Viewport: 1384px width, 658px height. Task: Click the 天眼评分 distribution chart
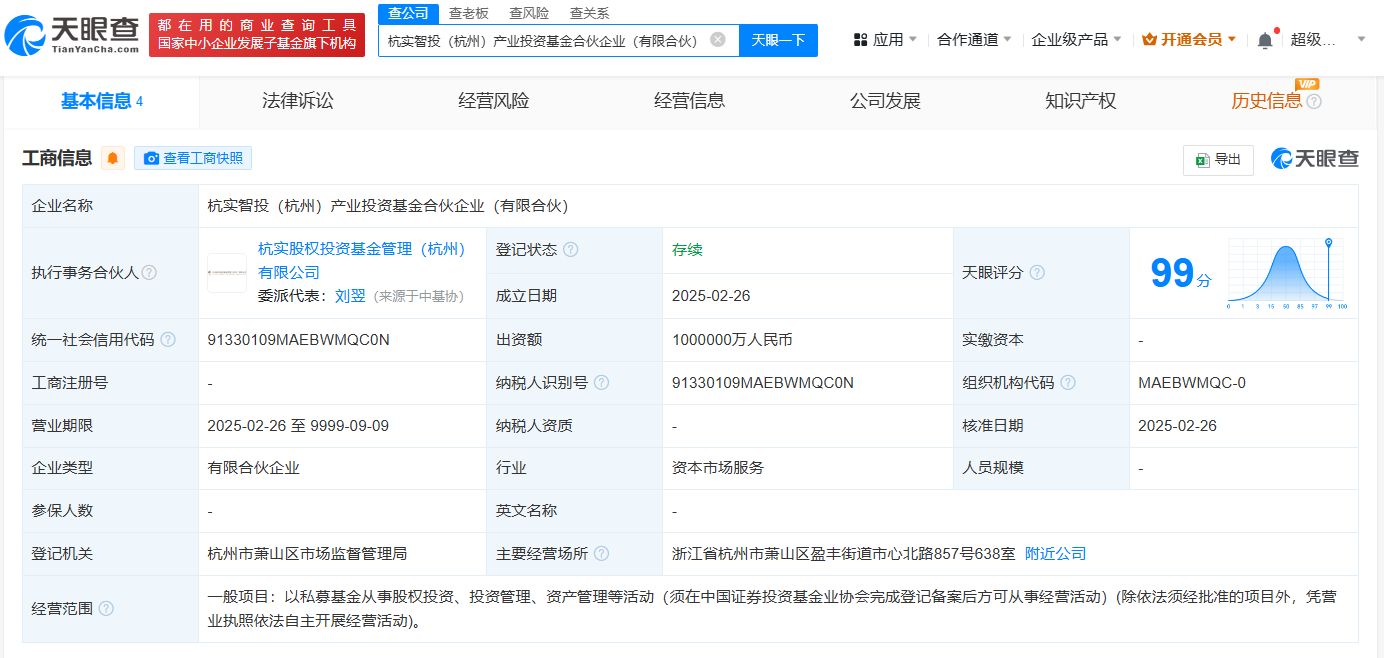[x=1287, y=274]
